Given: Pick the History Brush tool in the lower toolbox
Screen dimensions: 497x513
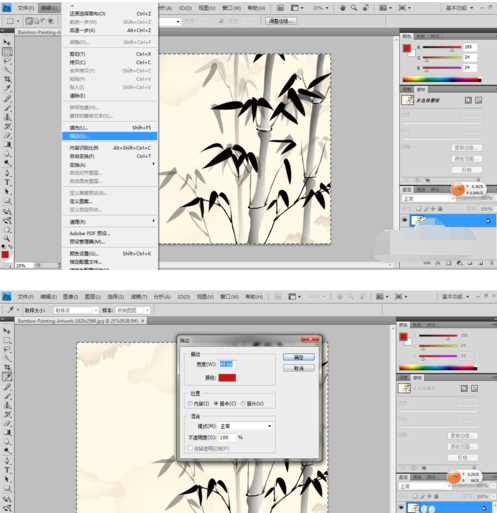Looking at the screenshot, I should click(7, 414).
